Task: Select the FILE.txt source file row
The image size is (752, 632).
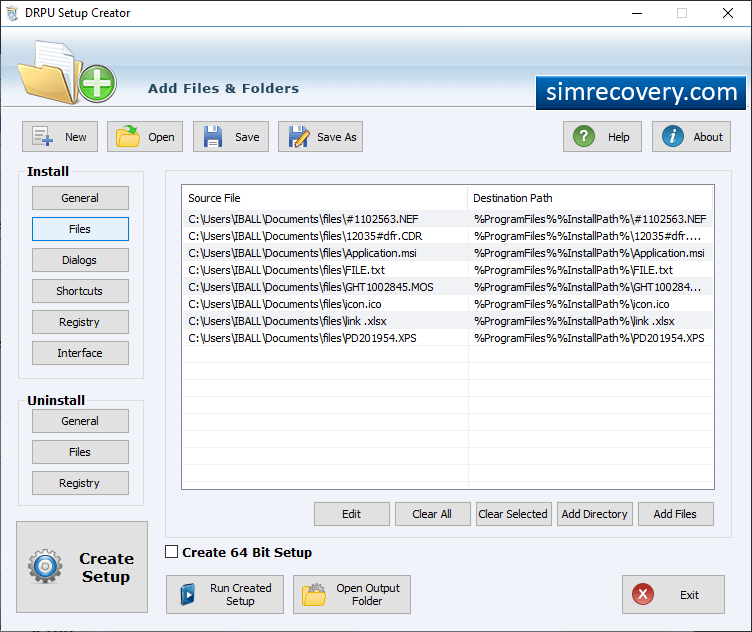Action: point(325,270)
